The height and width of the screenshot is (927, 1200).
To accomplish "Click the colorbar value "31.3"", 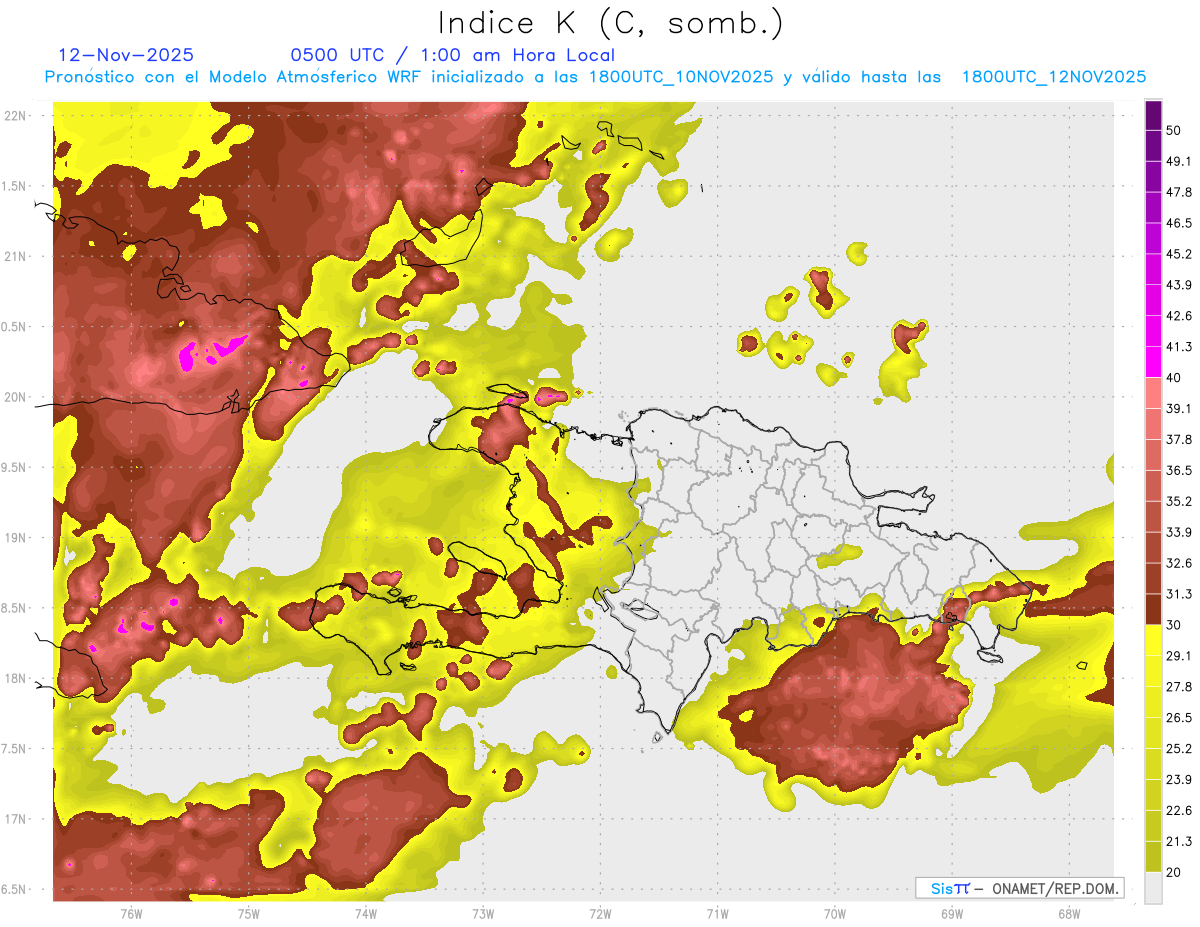I will coord(1178,594).
